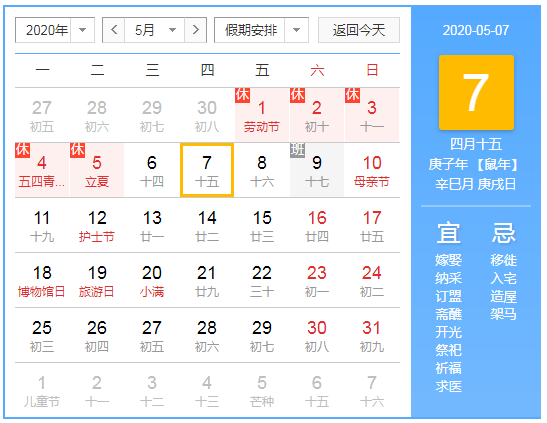The image size is (547, 423).
Task: Select June 4 十三
Action: [x=207, y=391]
